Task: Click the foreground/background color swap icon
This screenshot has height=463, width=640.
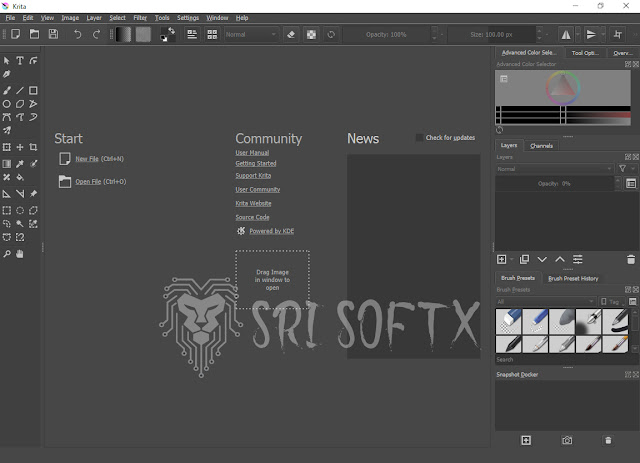Action: 171,31
